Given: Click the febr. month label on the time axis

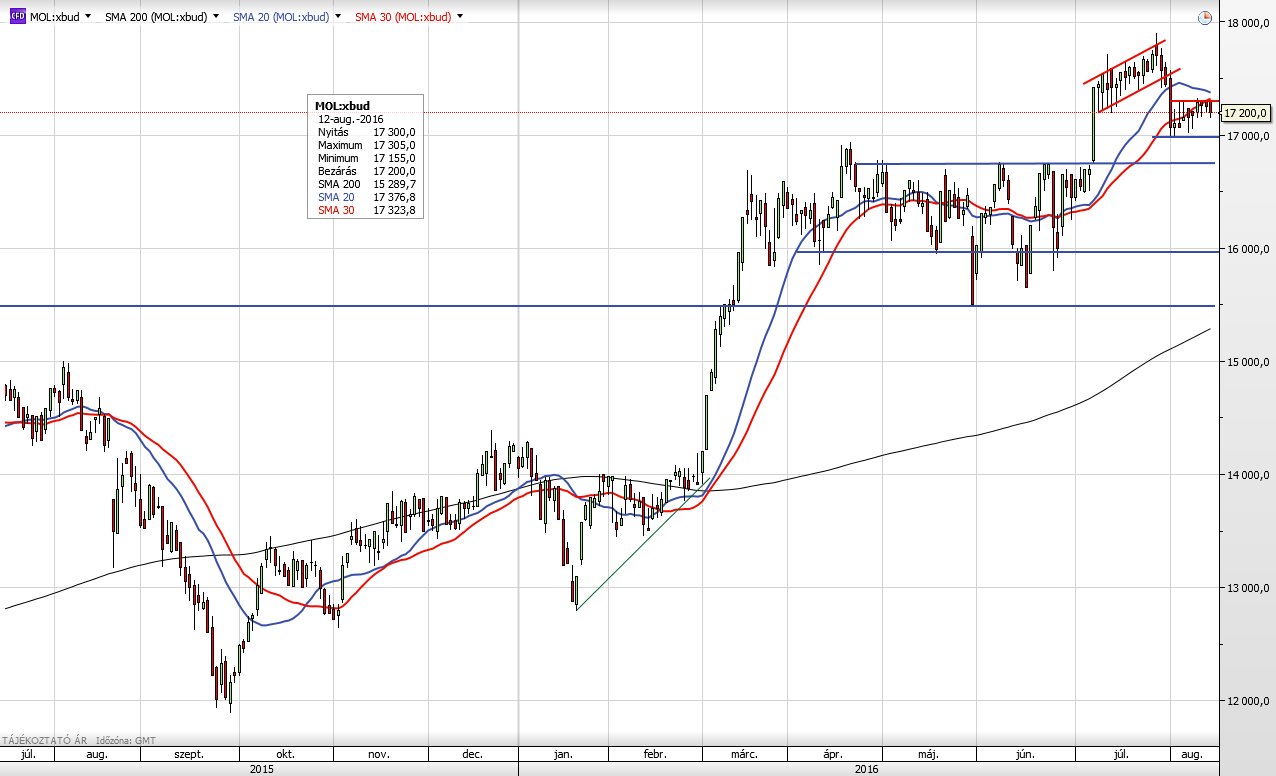Looking at the screenshot, I should tap(654, 754).
